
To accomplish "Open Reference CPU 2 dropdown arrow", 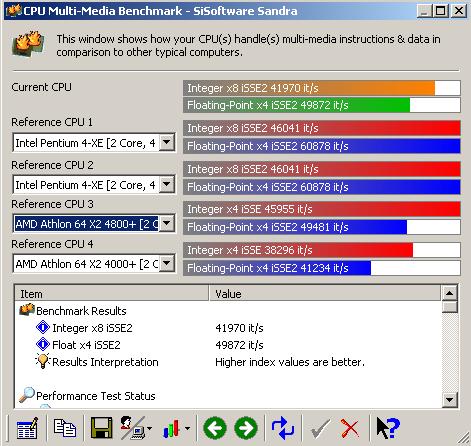I will (x=167, y=184).
